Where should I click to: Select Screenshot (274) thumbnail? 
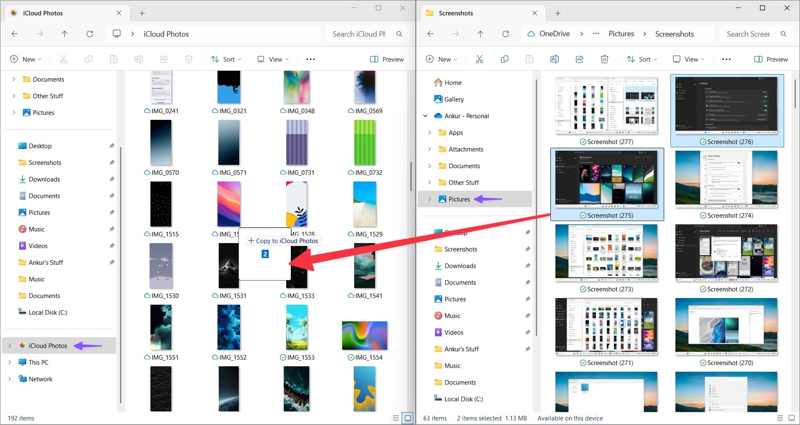(x=727, y=180)
